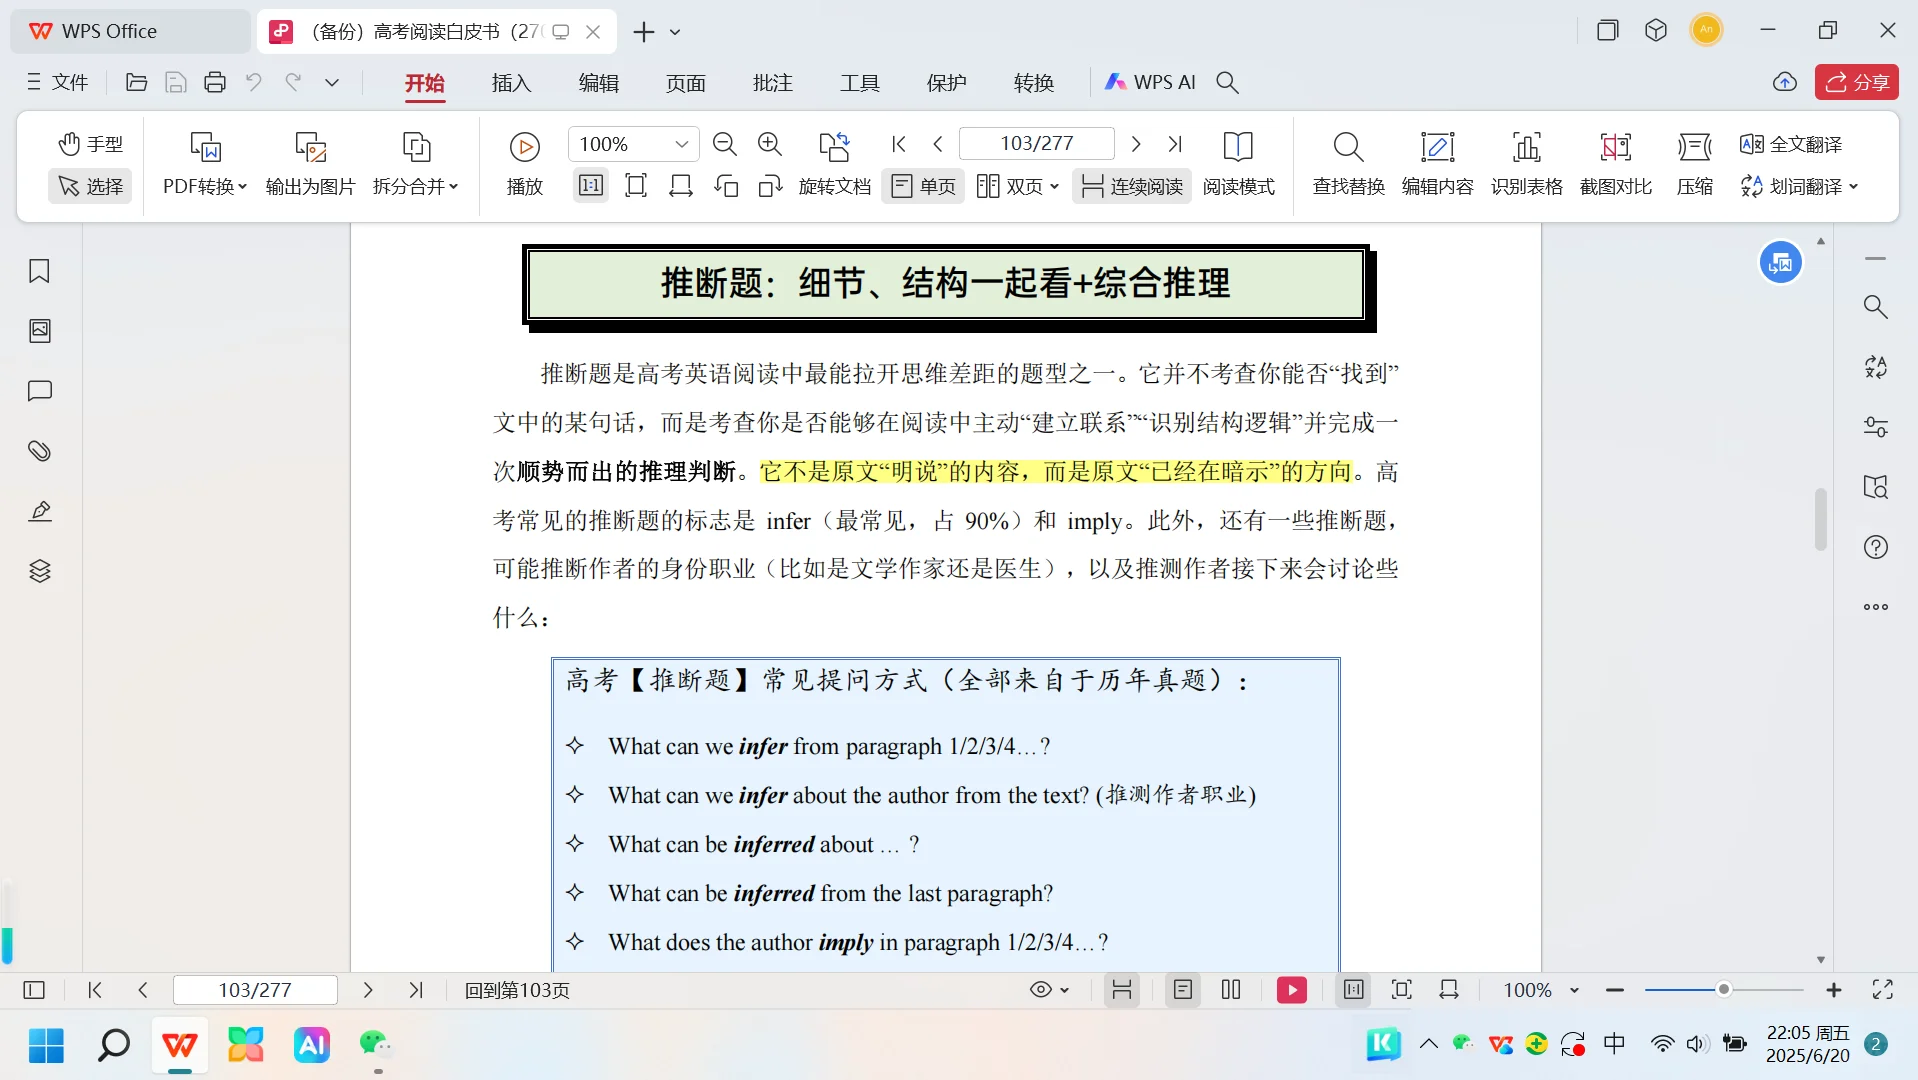Activate 编辑内容 content editing
Screen dimensions: 1918x1080
[1437, 163]
